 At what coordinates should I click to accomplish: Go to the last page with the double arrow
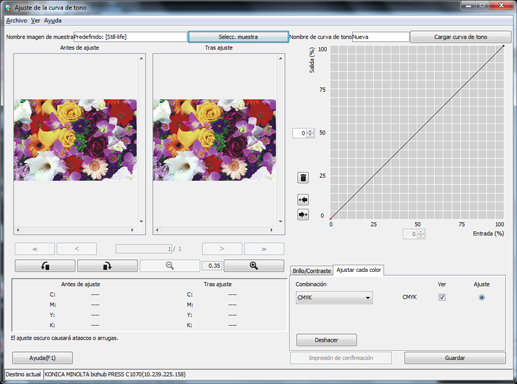264,249
